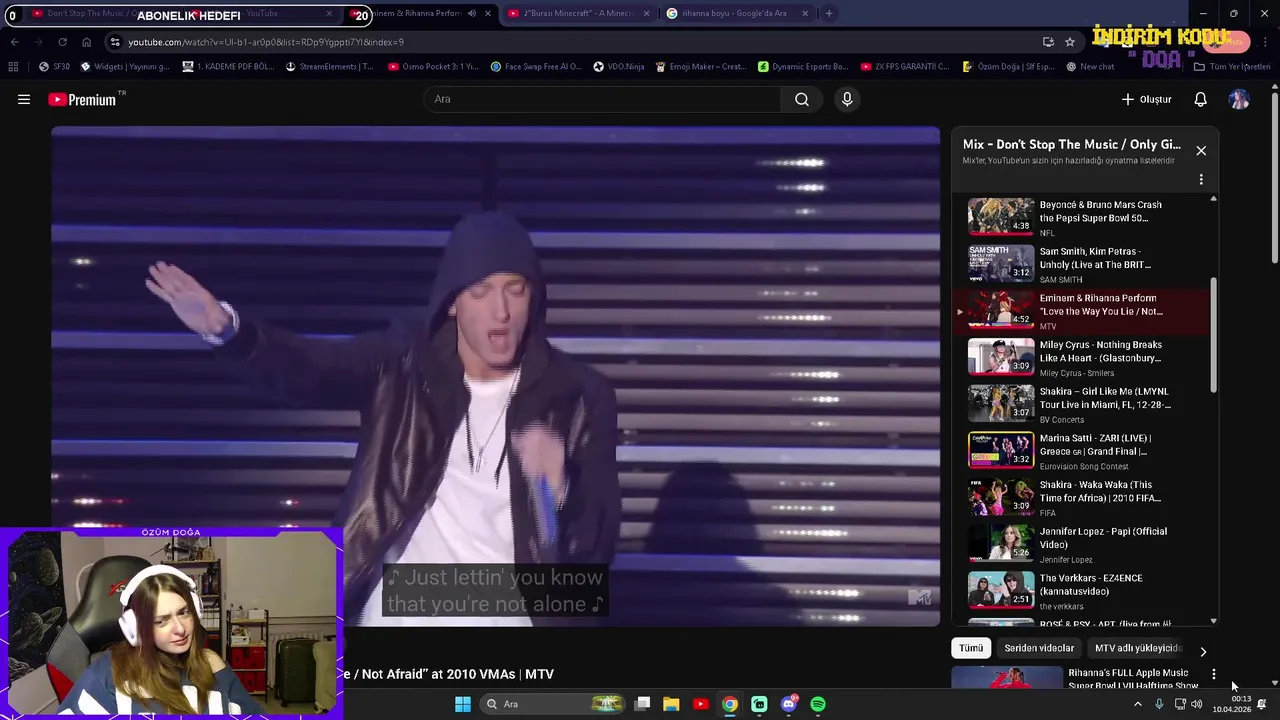Open the bookmarks apps grid icon

13,66
